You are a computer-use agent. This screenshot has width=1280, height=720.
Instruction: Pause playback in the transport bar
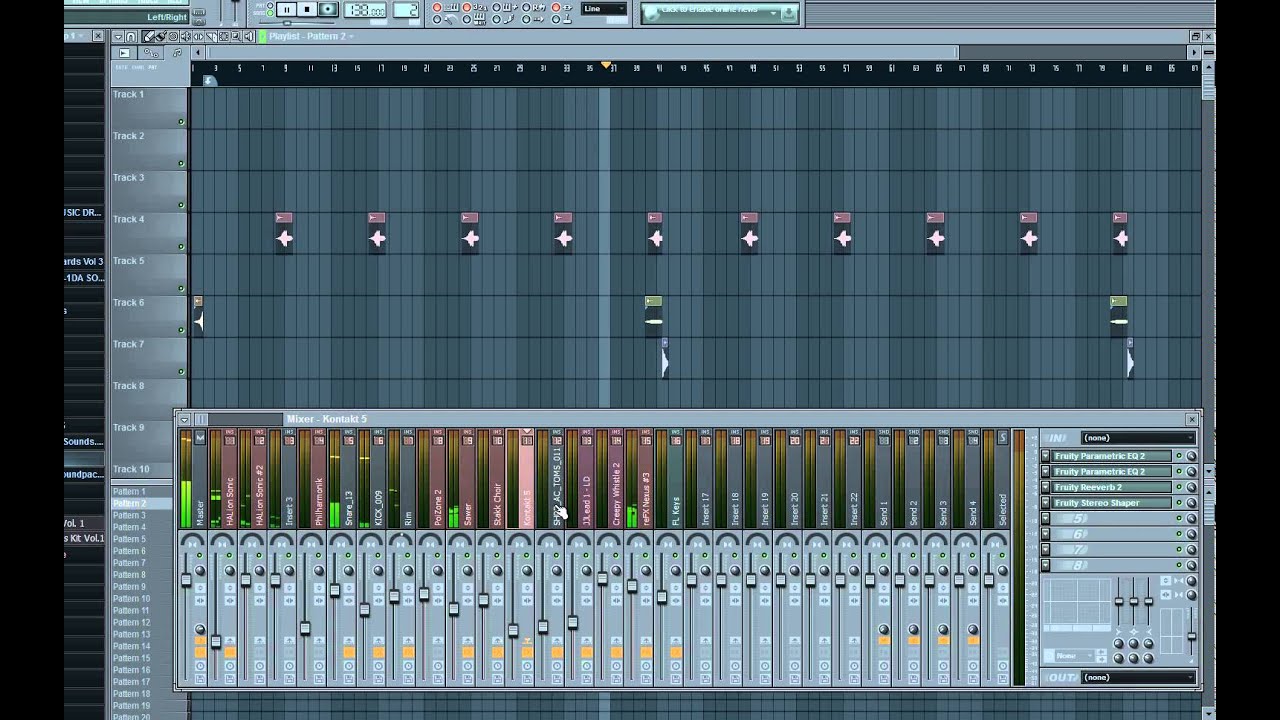(x=287, y=8)
